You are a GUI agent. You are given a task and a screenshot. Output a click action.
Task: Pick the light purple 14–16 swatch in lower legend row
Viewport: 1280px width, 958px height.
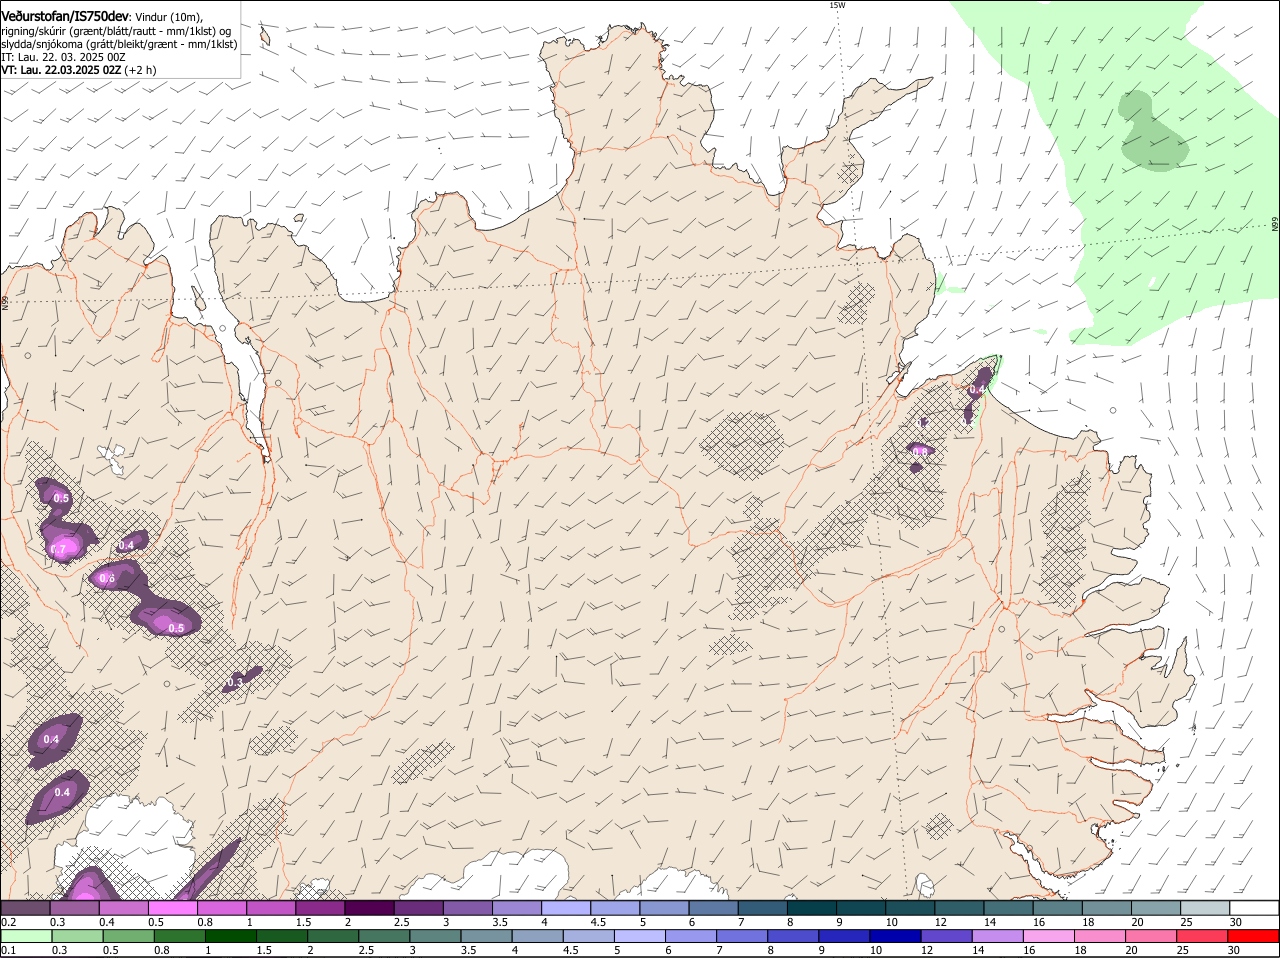(997, 936)
